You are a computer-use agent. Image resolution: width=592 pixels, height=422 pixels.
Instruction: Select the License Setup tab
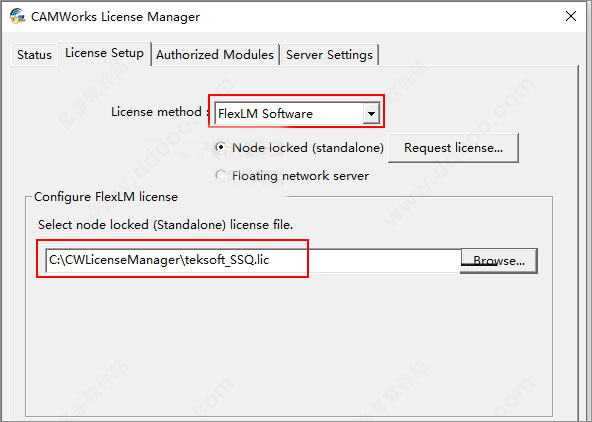pos(105,53)
